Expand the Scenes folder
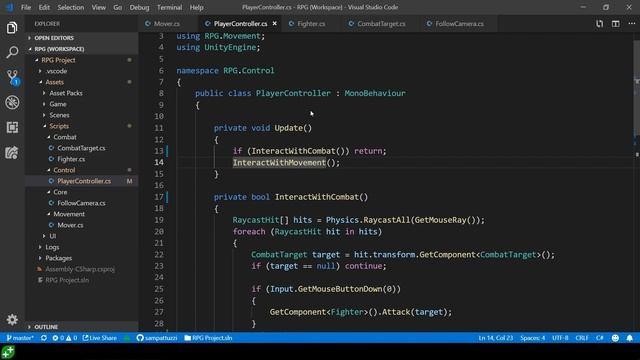640x360 pixels. pos(82,115)
